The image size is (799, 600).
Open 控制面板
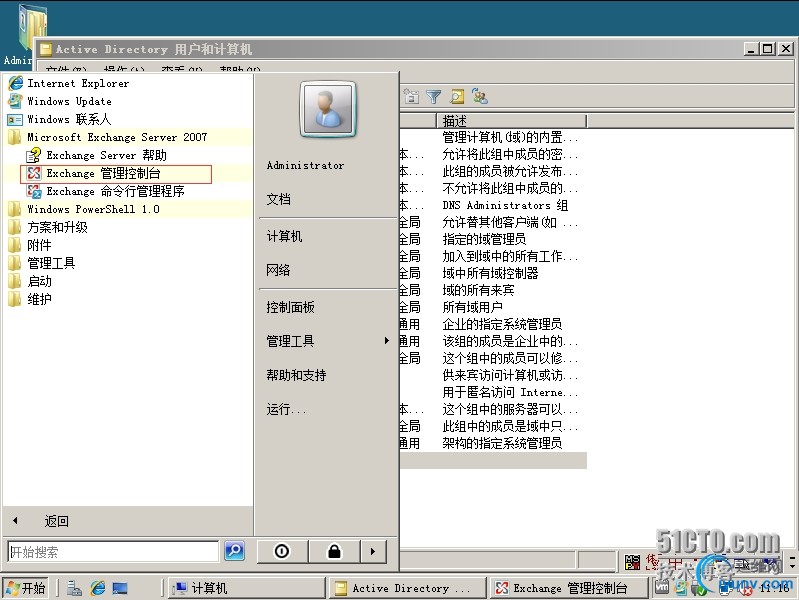[x=290, y=307]
